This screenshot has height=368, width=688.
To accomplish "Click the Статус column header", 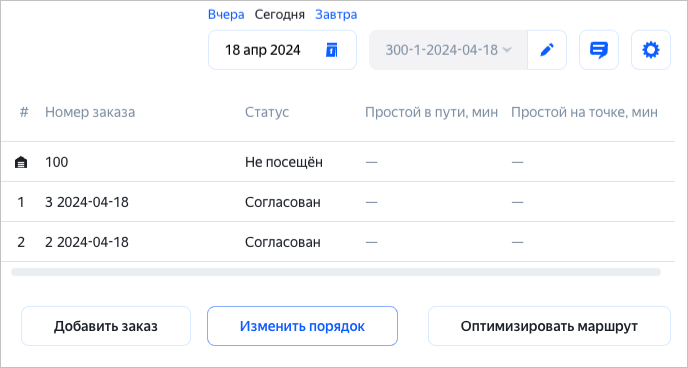I will (x=267, y=112).
